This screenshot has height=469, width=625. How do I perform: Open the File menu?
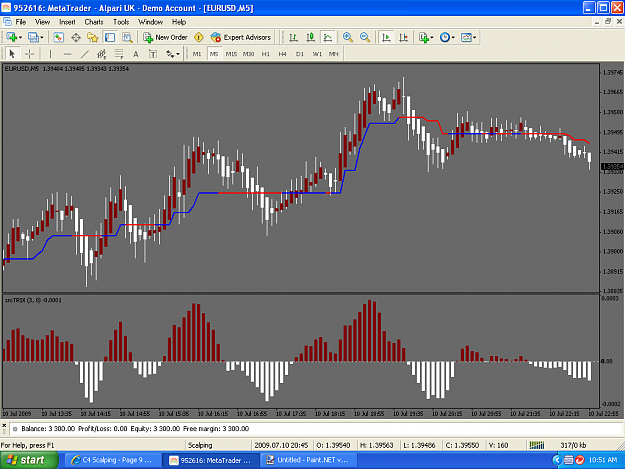coord(21,22)
